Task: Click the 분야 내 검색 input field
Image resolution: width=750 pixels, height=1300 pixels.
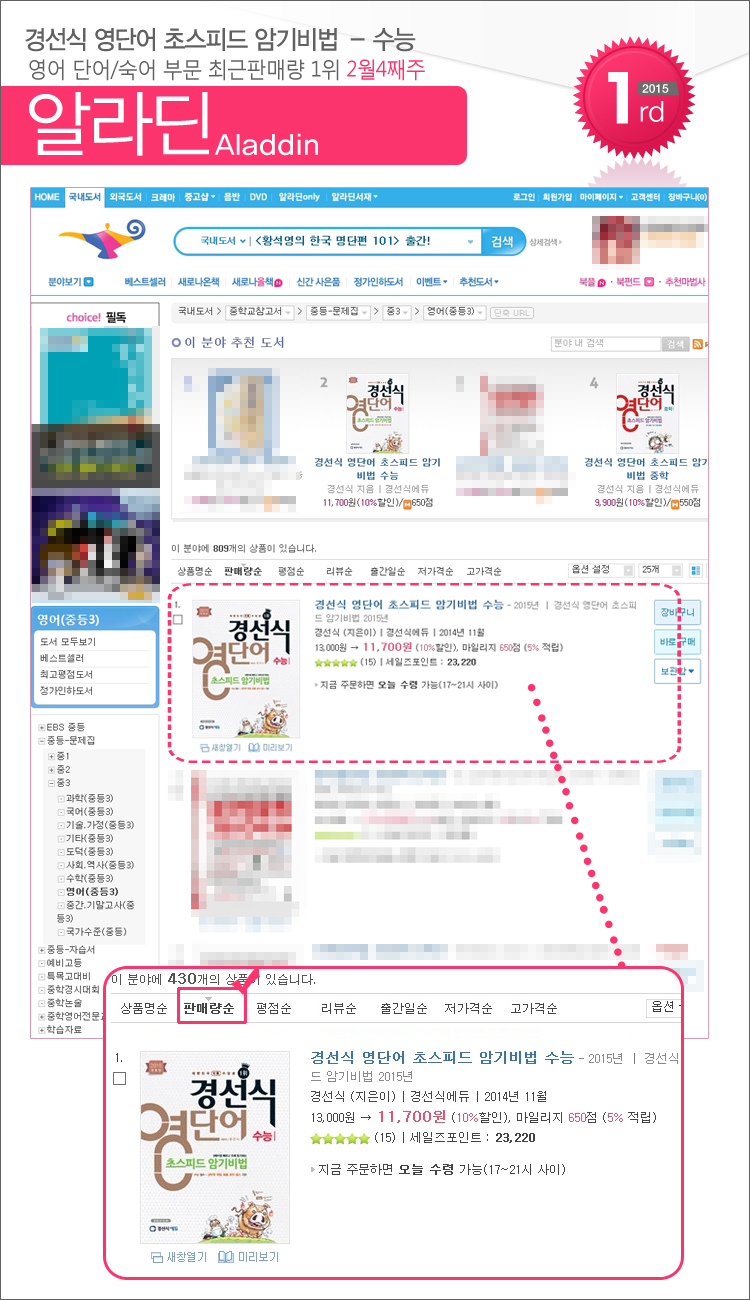Action: [604, 344]
